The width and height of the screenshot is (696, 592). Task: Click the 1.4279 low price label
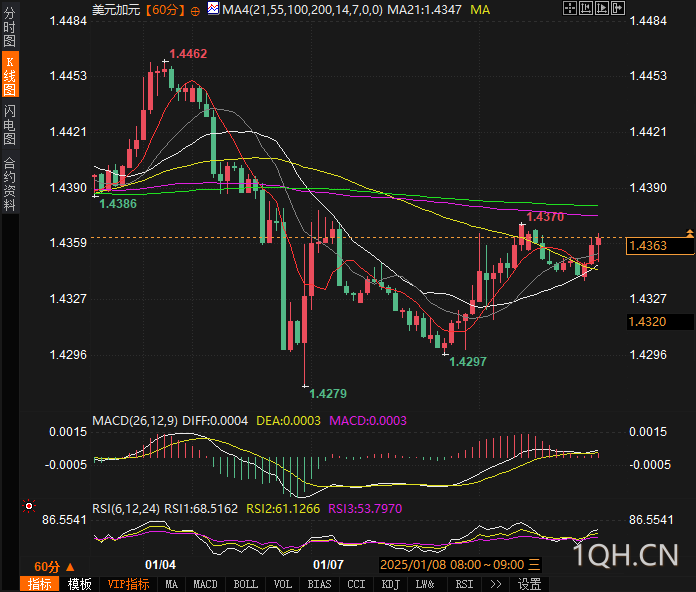coord(328,393)
